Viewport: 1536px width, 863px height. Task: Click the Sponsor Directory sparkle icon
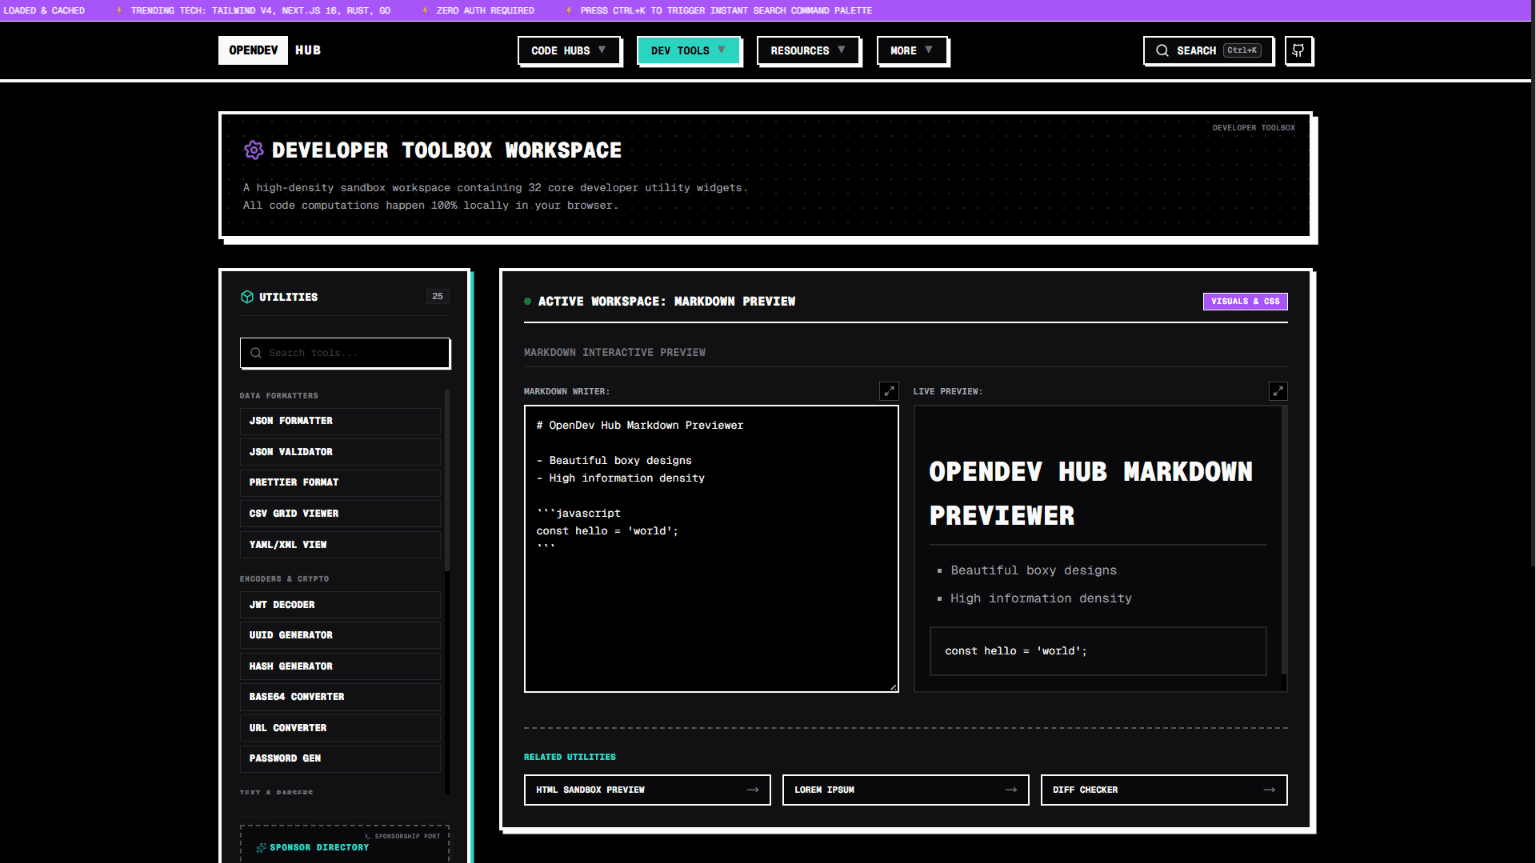pyautogui.click(x=261, y=847)
